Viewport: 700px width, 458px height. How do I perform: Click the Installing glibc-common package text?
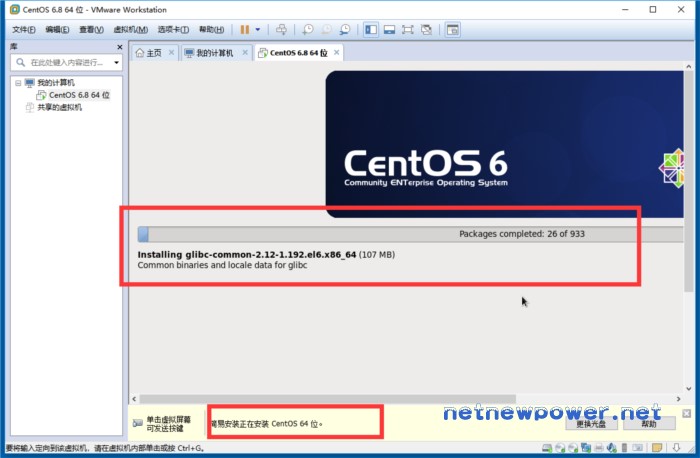pyautogui.click(x=266, y=254)
